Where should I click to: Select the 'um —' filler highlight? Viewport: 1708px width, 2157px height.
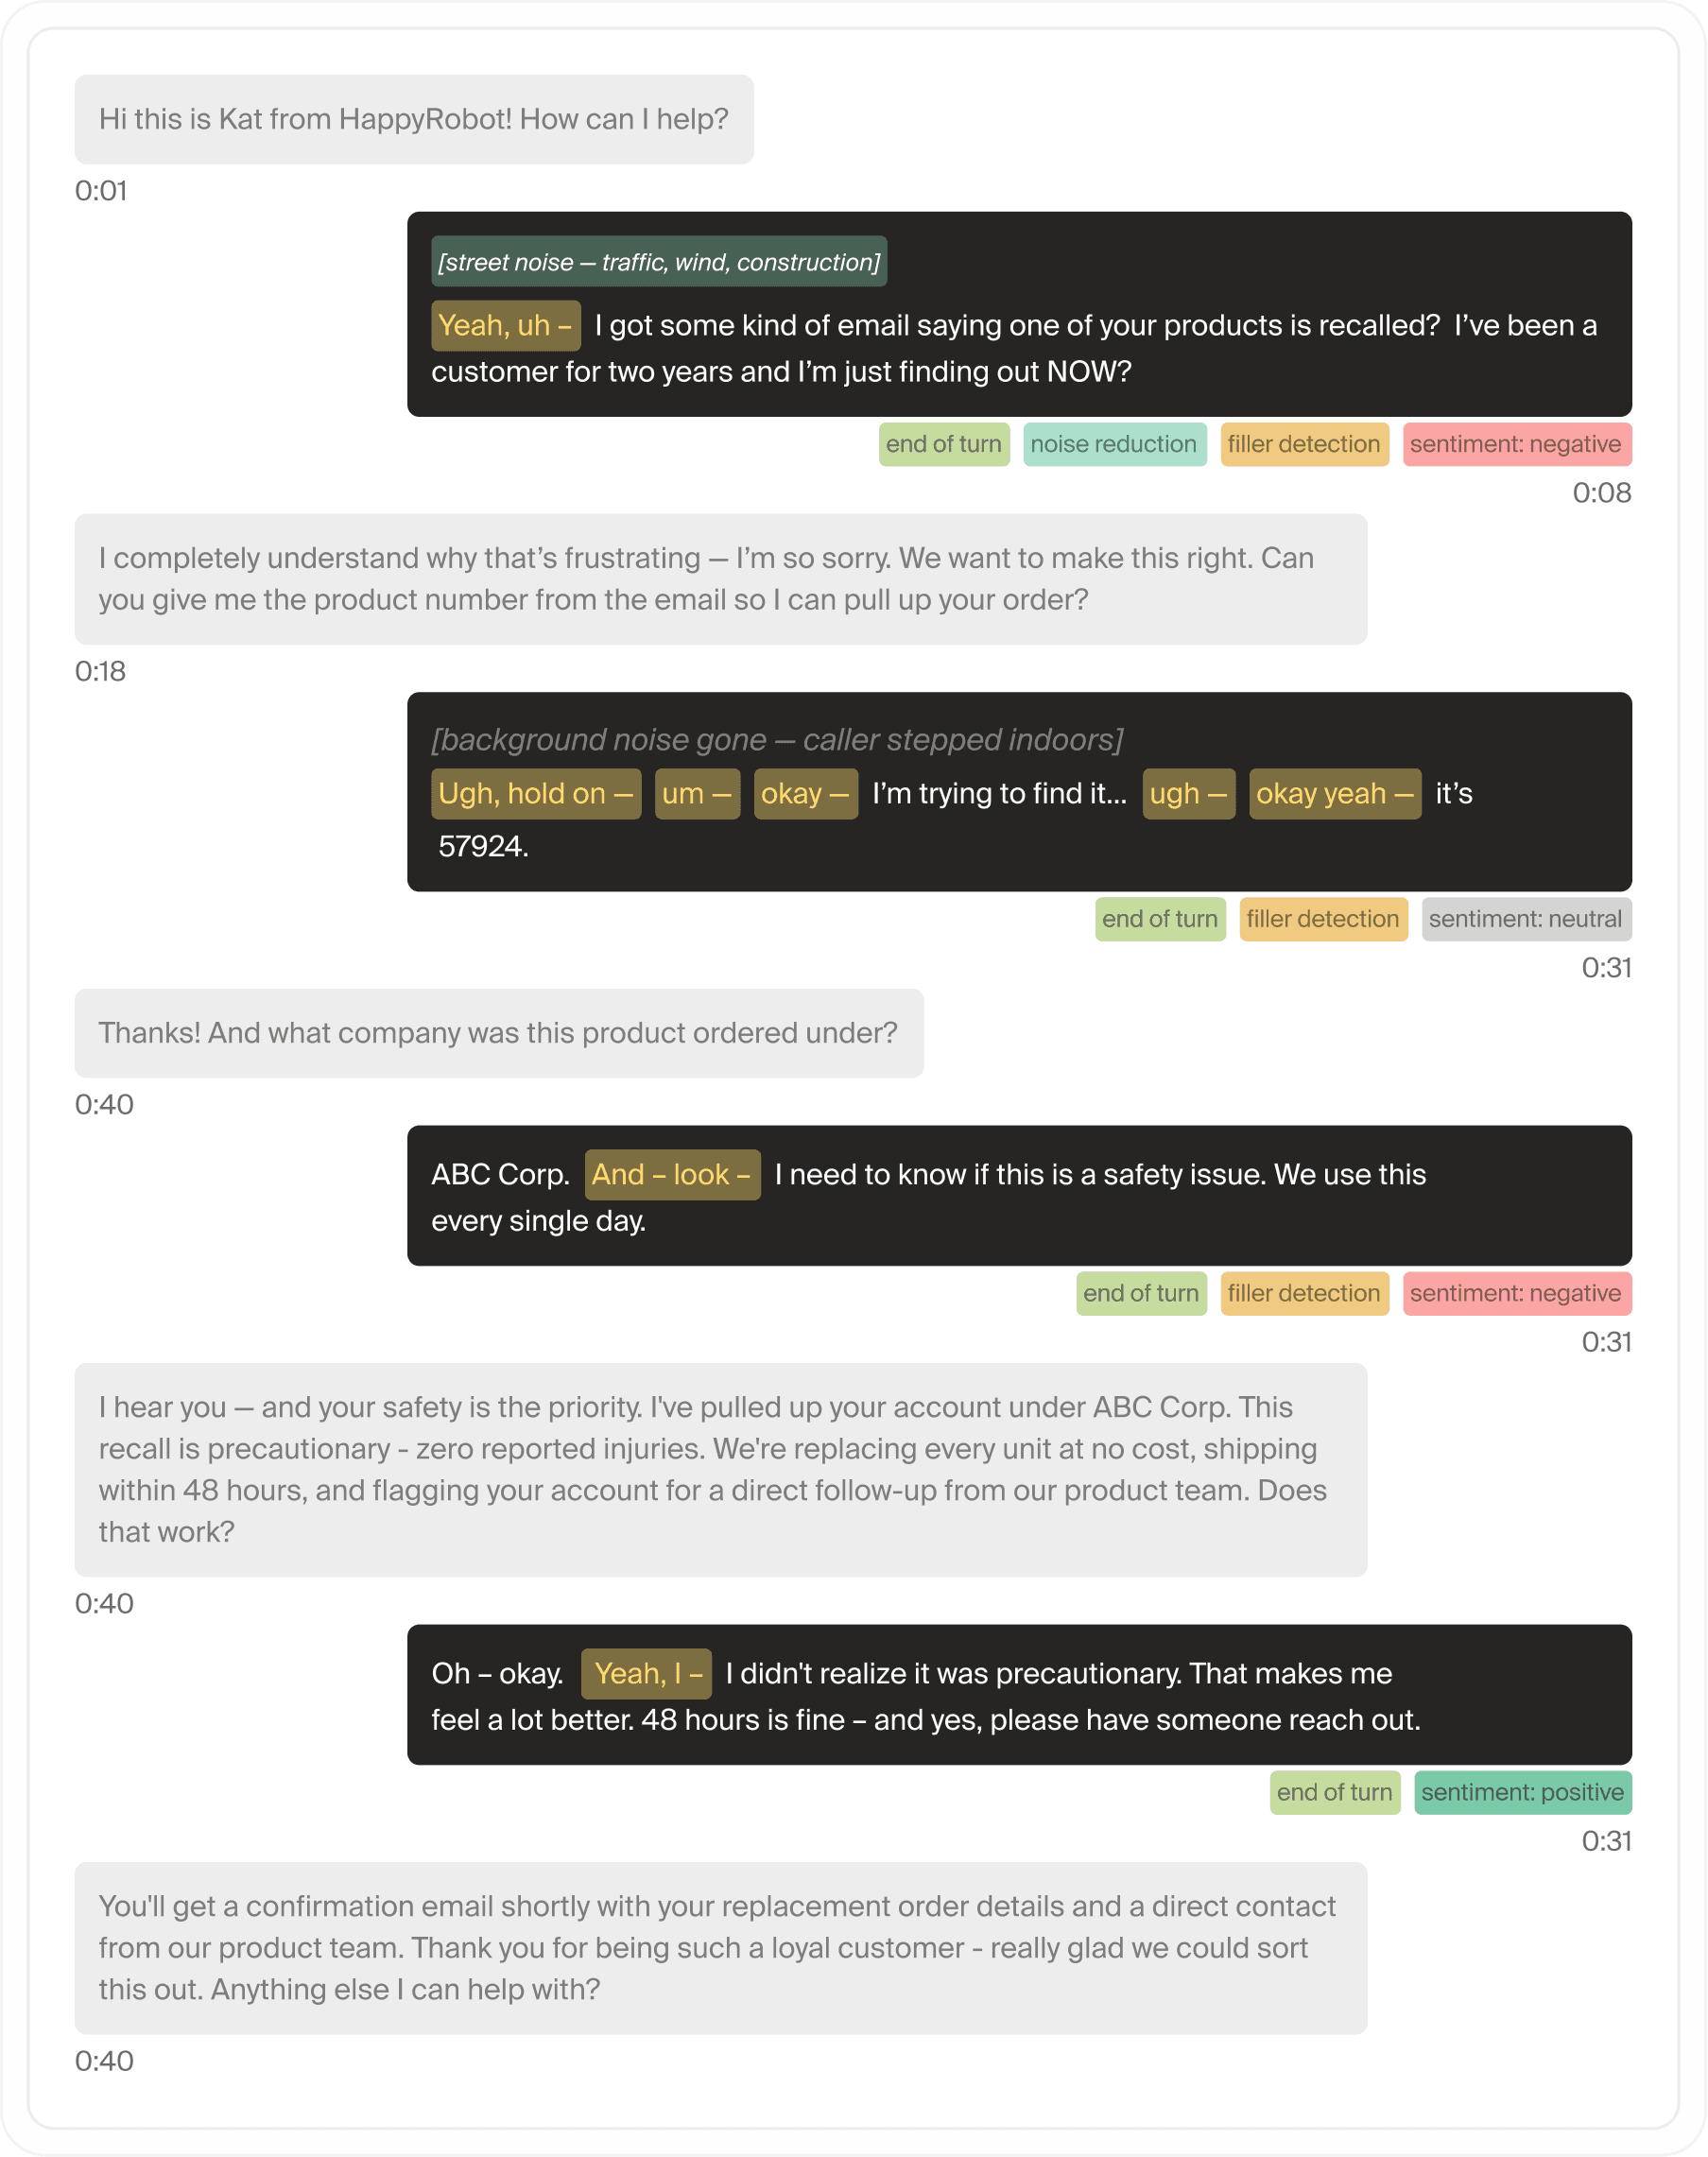[x=697, y=794]
